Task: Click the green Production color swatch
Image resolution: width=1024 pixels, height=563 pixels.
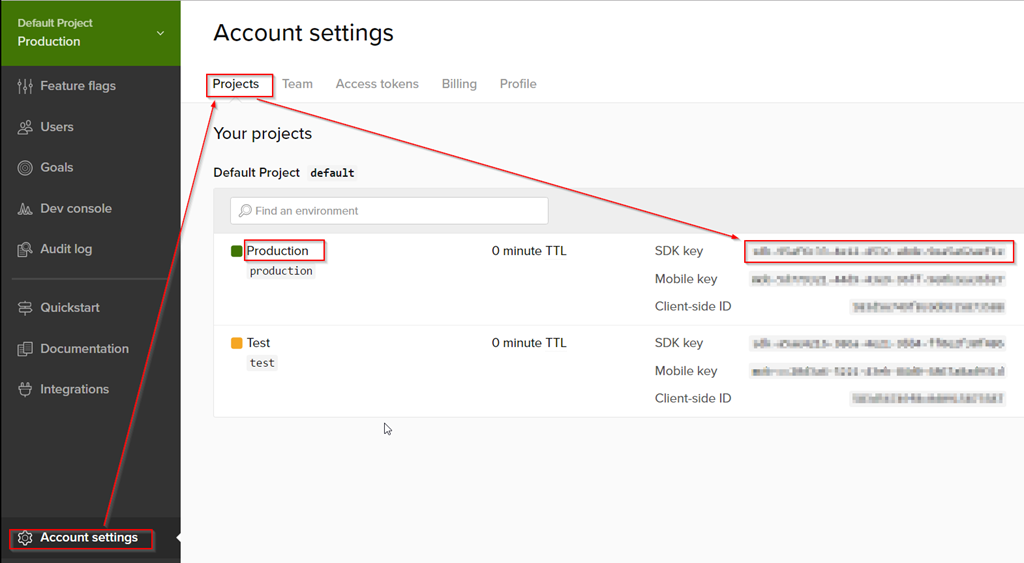Action: click(237, 251)
